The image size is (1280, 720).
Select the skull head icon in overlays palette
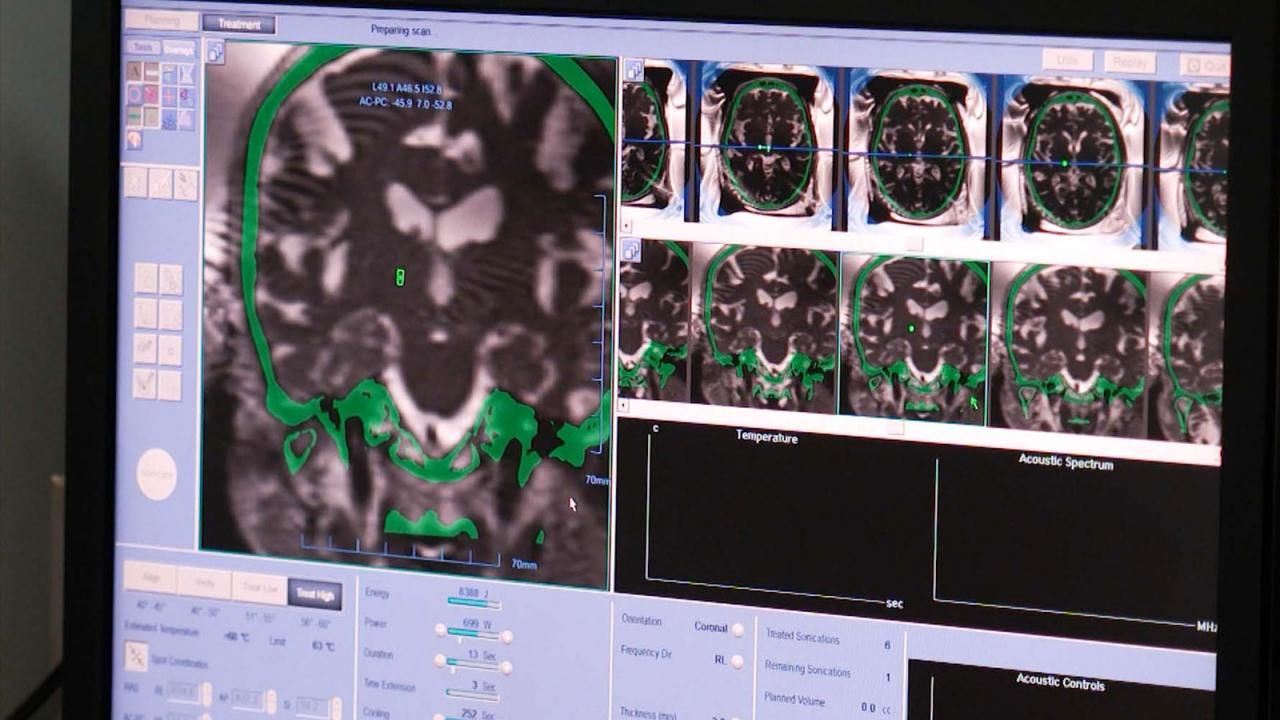134,140
